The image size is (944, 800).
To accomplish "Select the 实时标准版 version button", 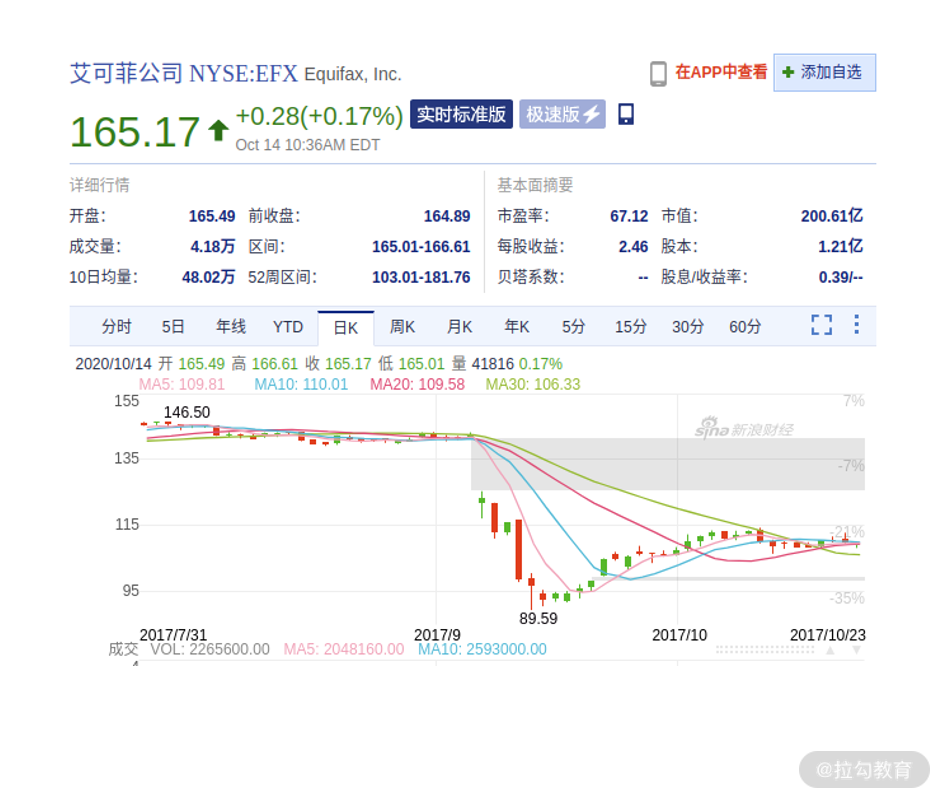I will [x=461, y=114].
